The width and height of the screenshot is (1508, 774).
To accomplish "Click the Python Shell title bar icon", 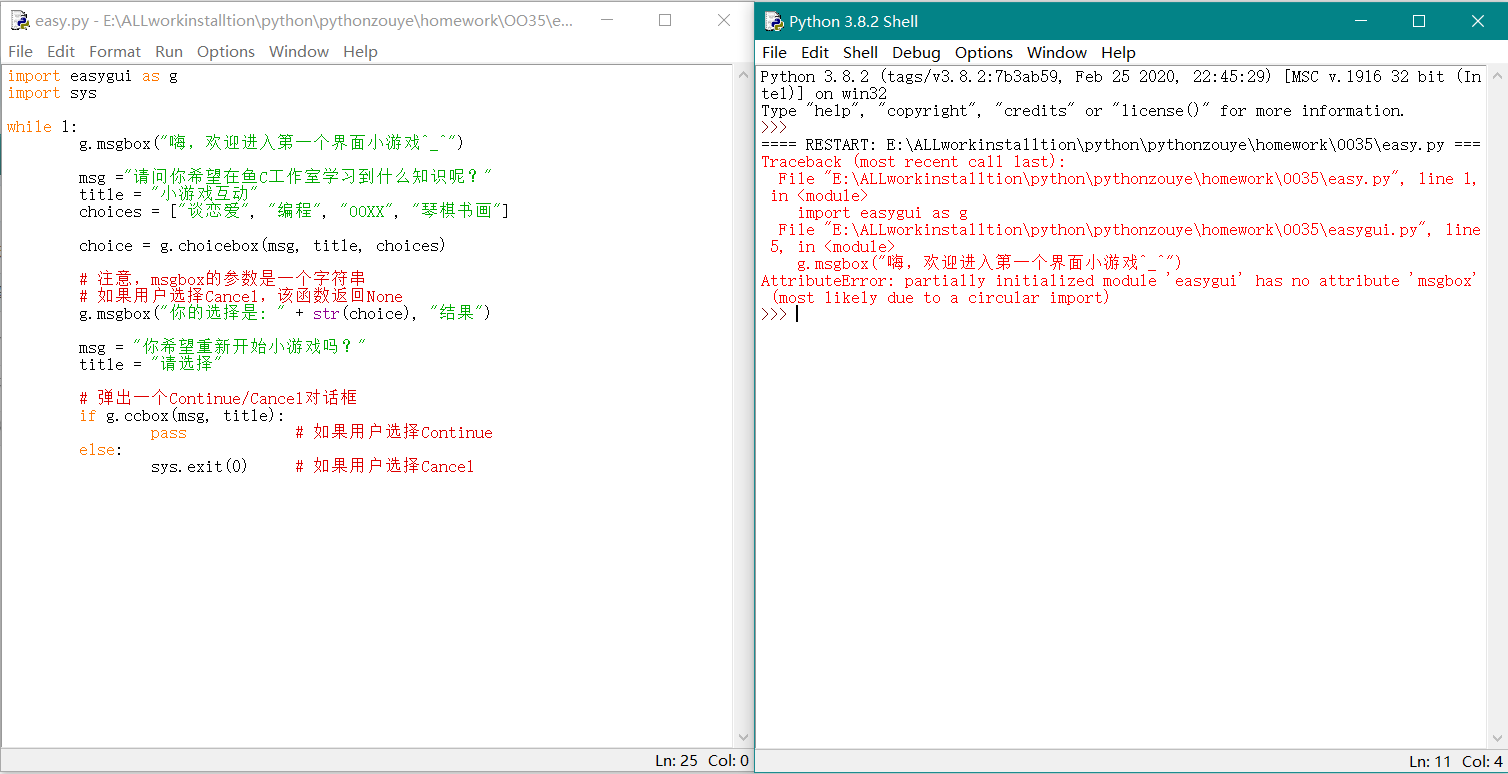I will 773,21.
